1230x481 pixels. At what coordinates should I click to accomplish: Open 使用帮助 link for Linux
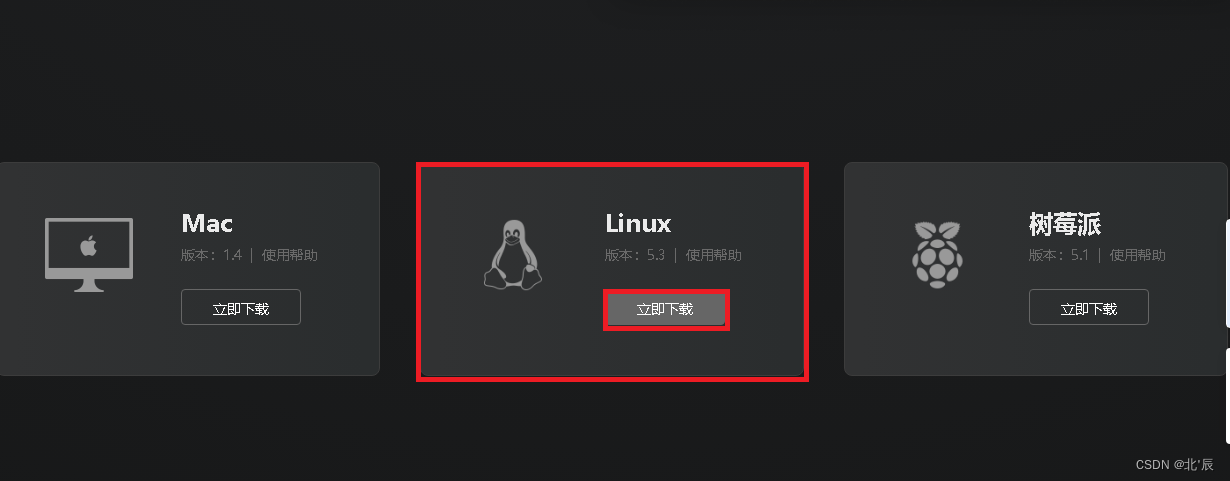714,255
